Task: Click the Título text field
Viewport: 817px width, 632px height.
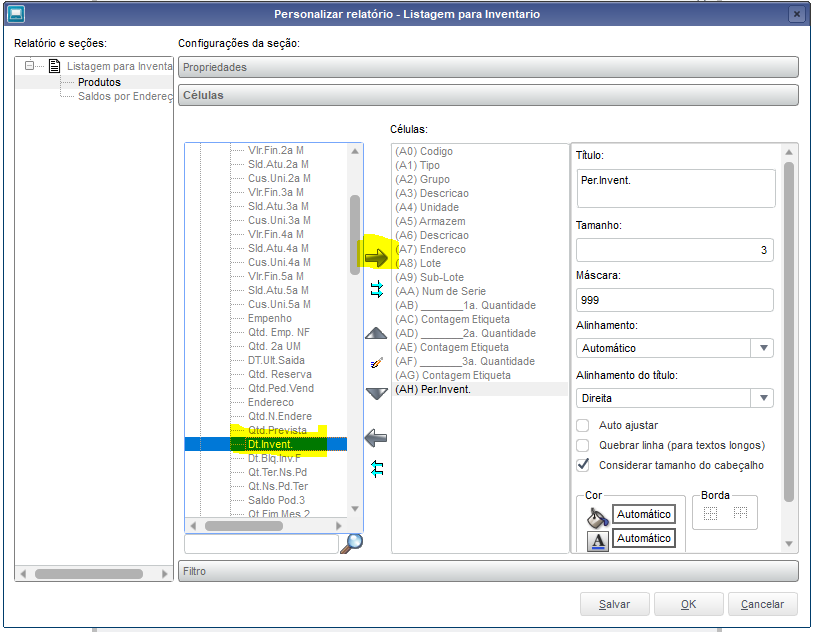Action: pyautogui.click(x=676, y=189)
